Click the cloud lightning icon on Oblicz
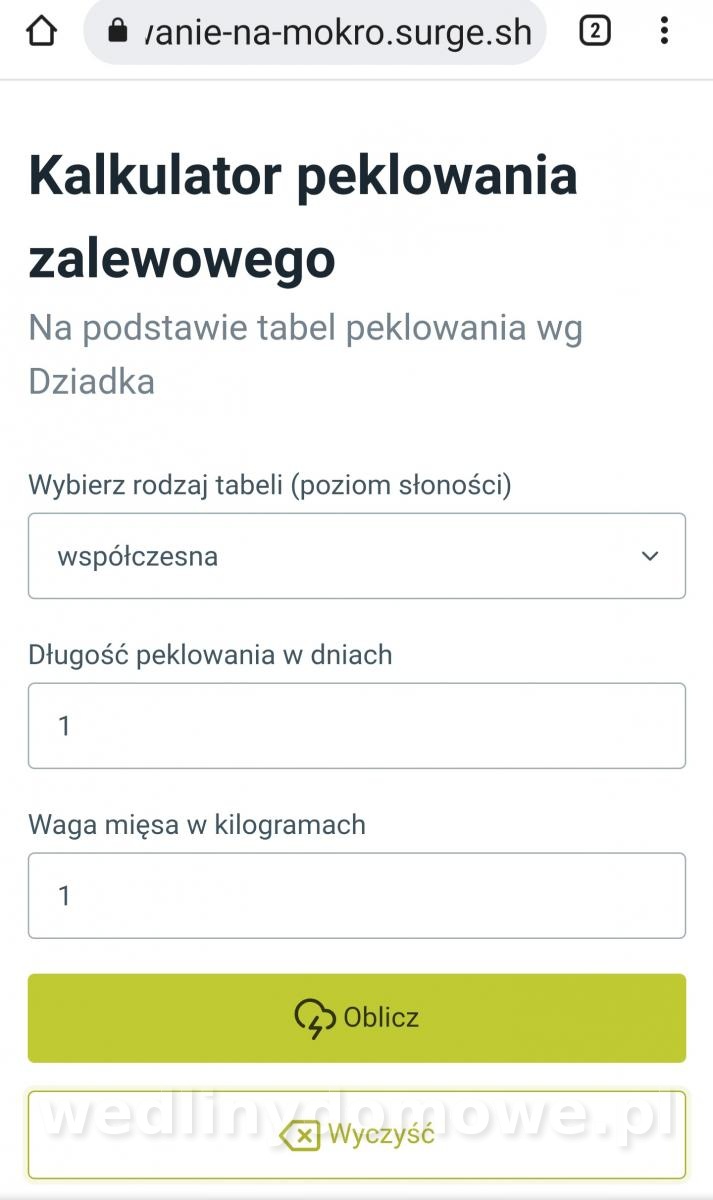 (315, 1019)
